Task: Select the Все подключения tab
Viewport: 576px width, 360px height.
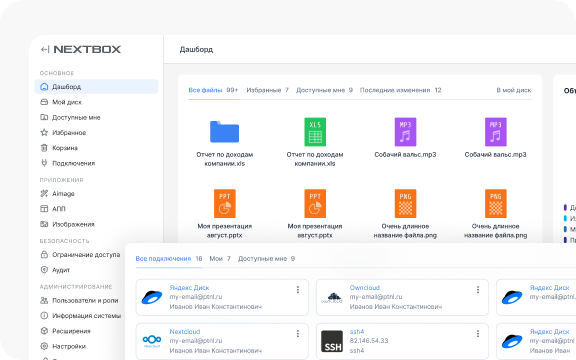Action: pos(169,259)
